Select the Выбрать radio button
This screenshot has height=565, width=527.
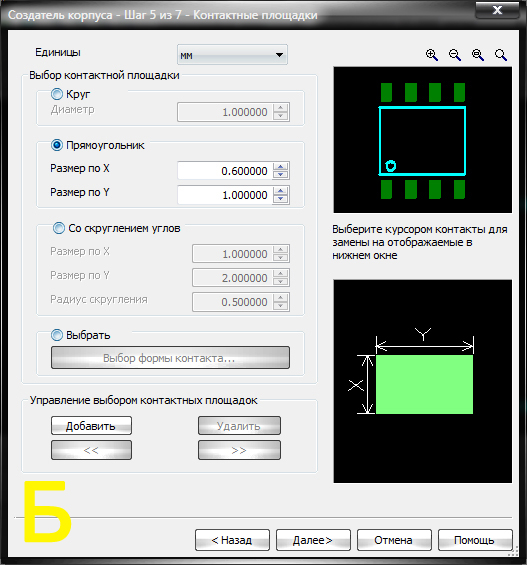point(57,335)
